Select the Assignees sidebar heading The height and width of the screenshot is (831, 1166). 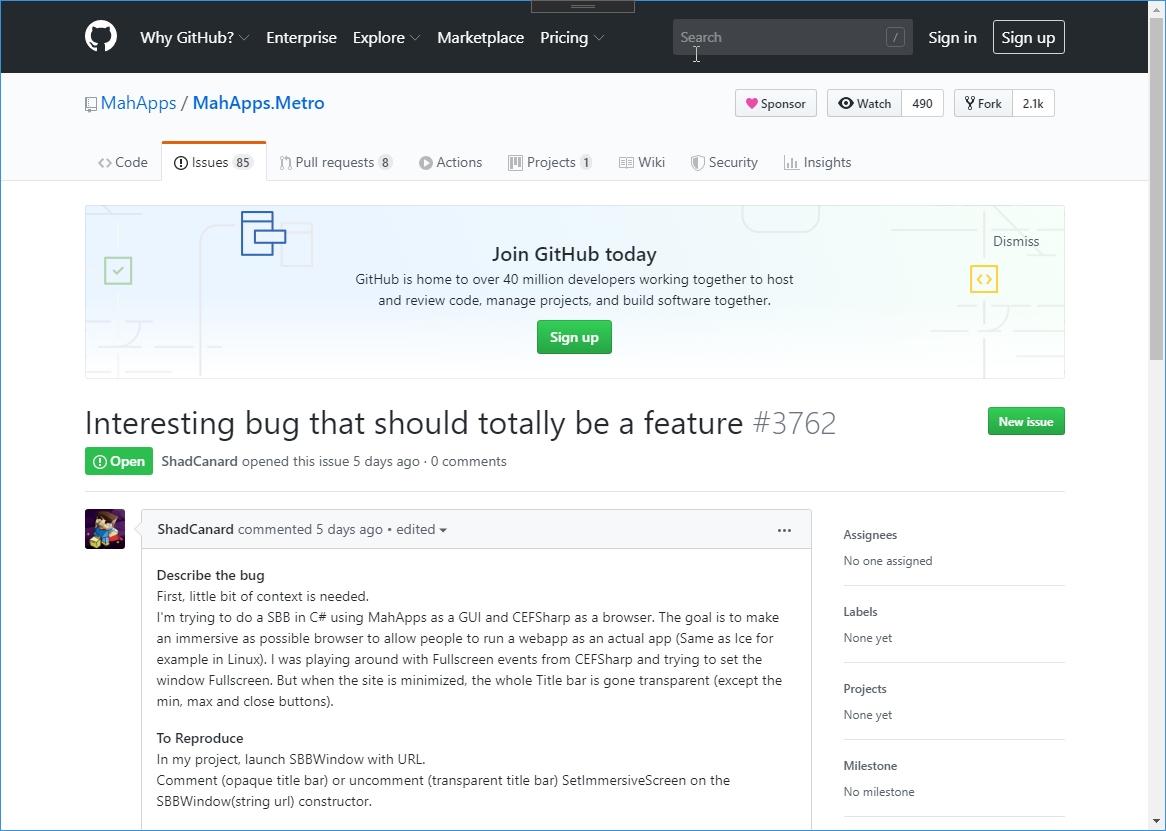[870, 534]
